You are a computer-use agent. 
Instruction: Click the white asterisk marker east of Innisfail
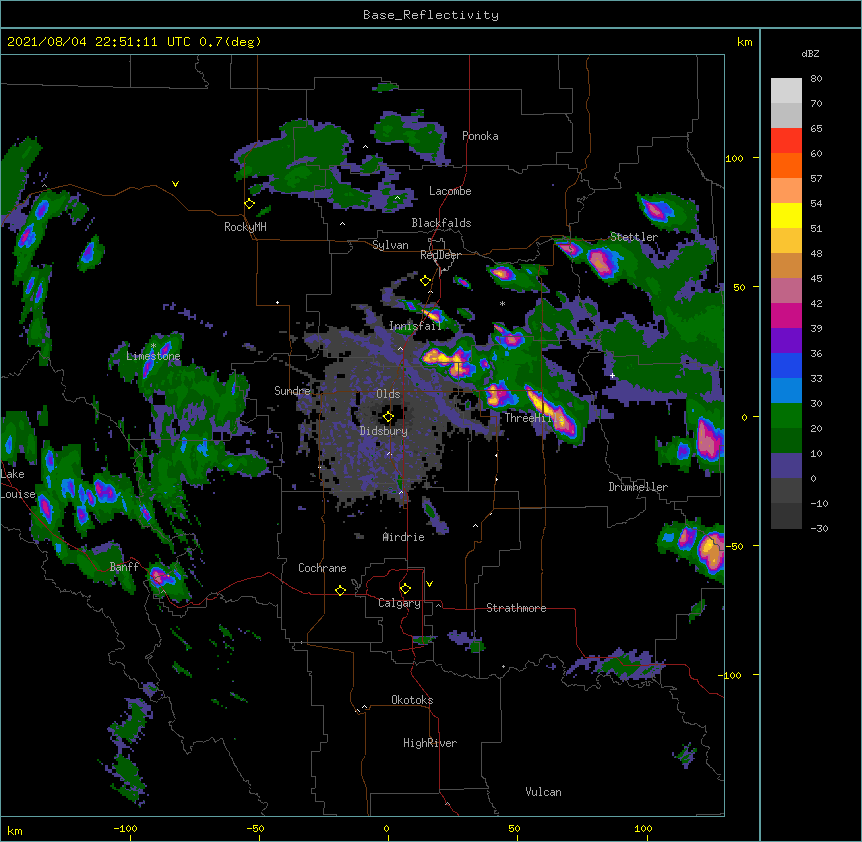502,303
